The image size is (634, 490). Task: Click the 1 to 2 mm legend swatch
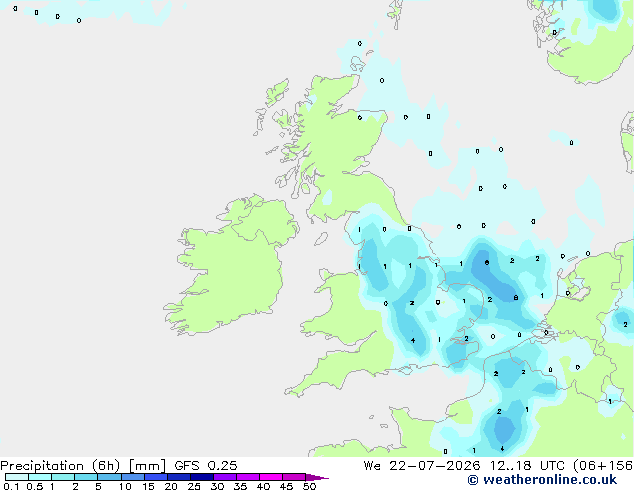(63, 477)
